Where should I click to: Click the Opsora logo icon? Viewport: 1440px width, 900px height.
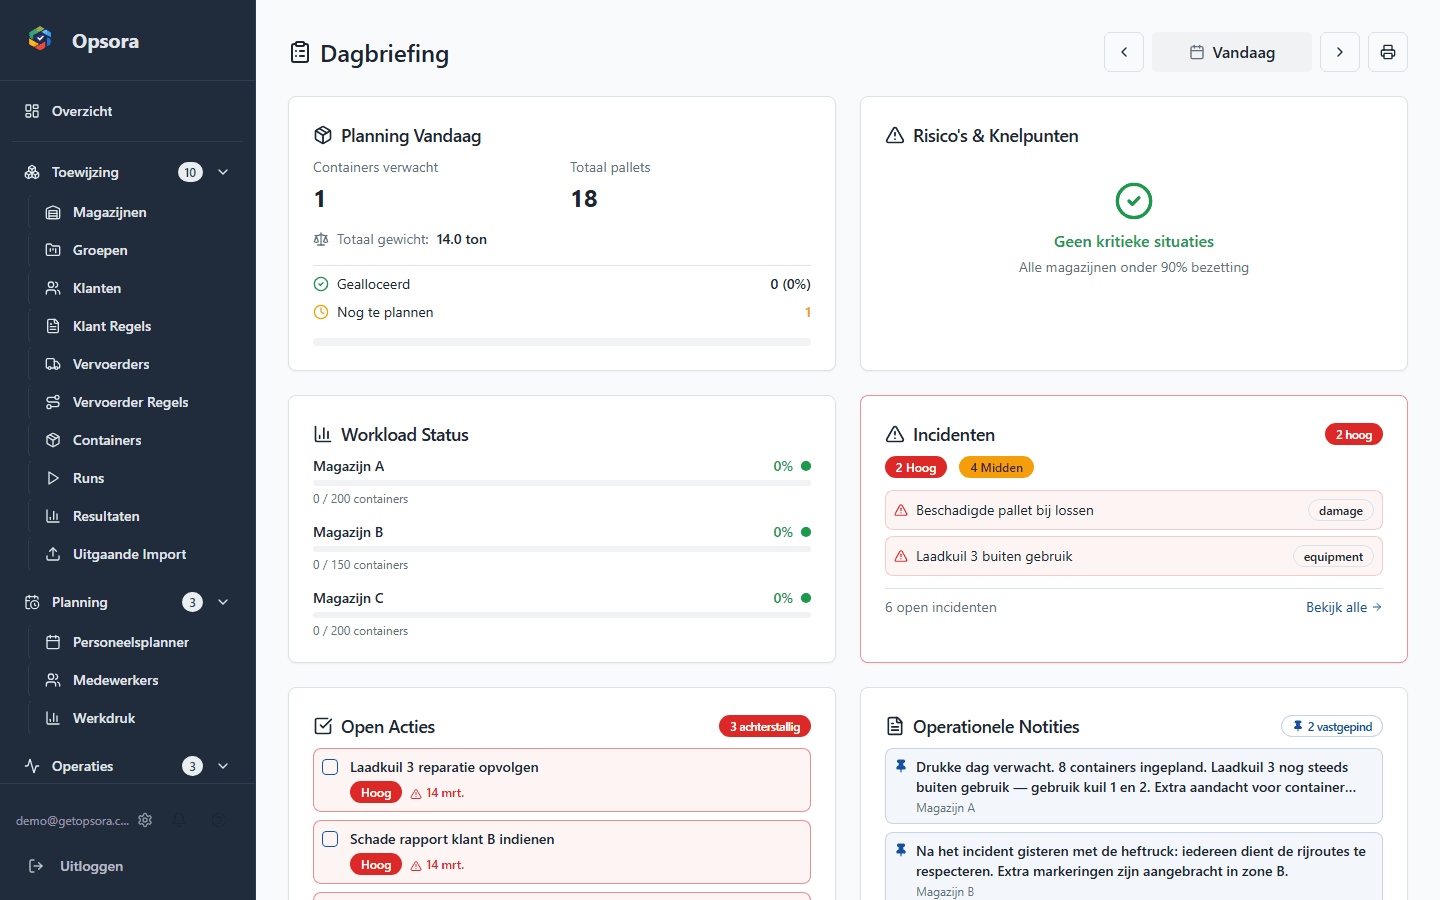coord(39,38)
